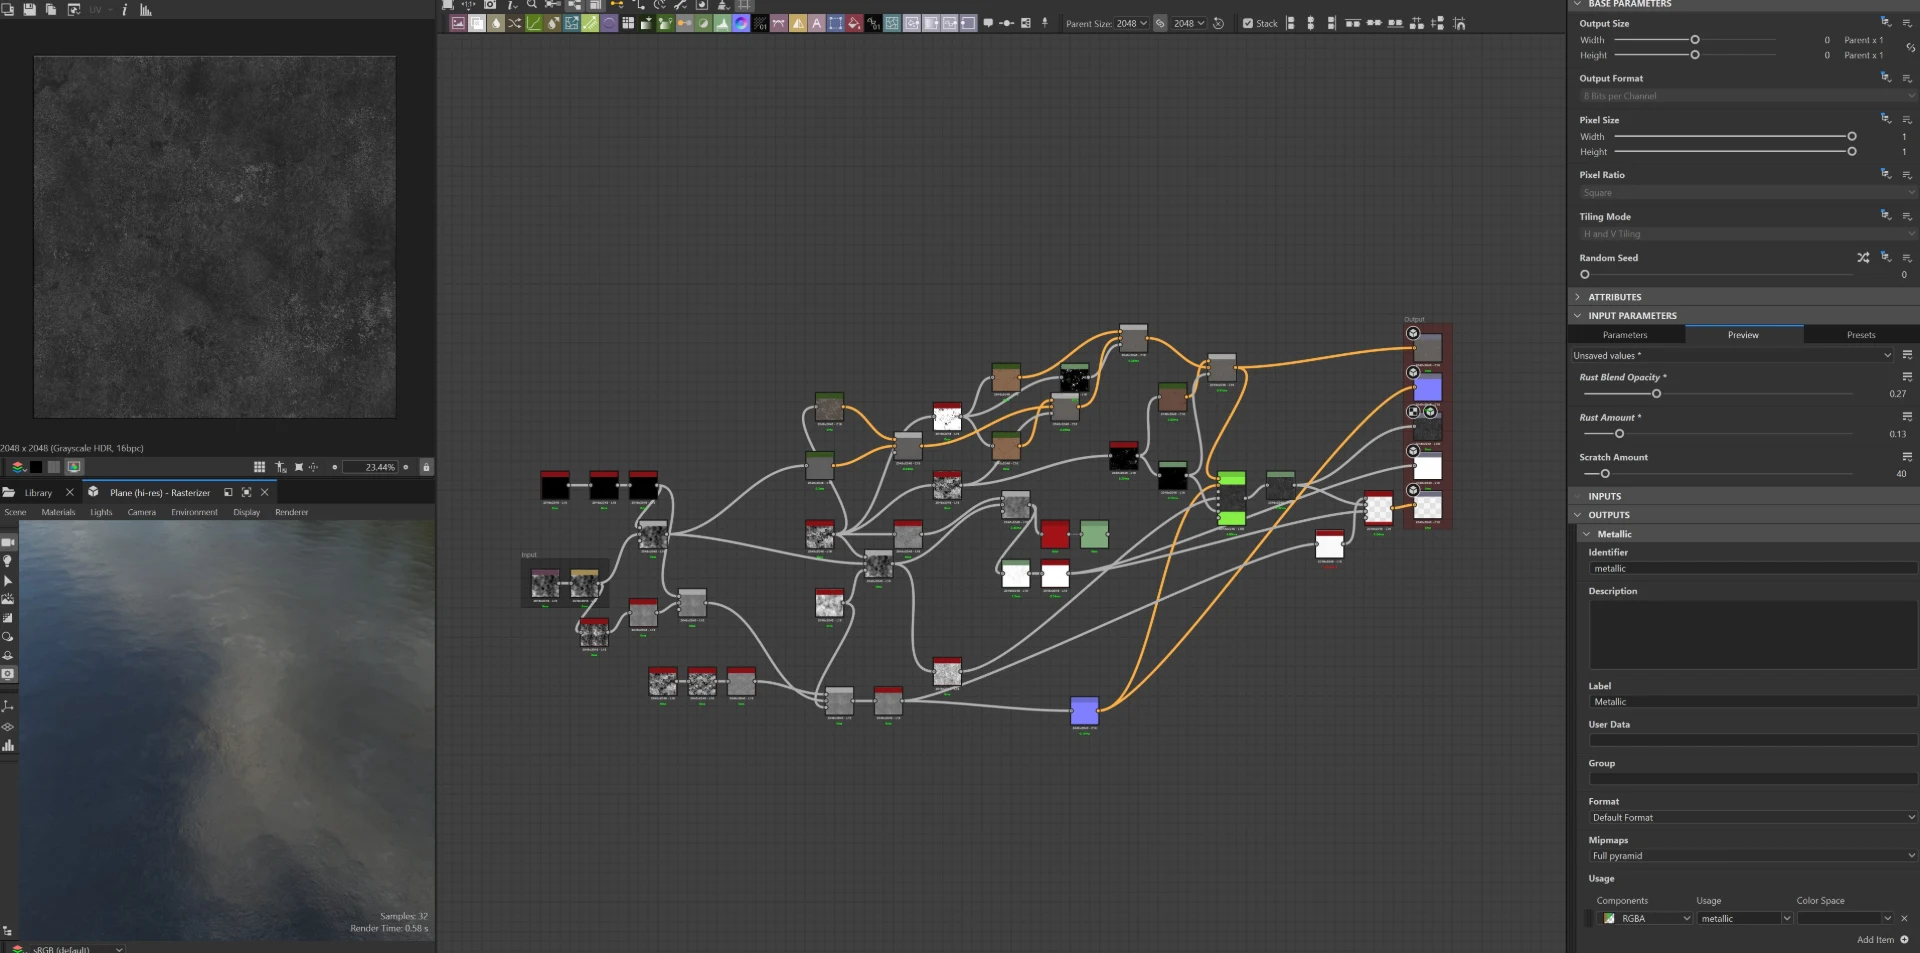Switch to the Parameters tab
The width and height of the screenshot is (1920, 953).
1625,335
